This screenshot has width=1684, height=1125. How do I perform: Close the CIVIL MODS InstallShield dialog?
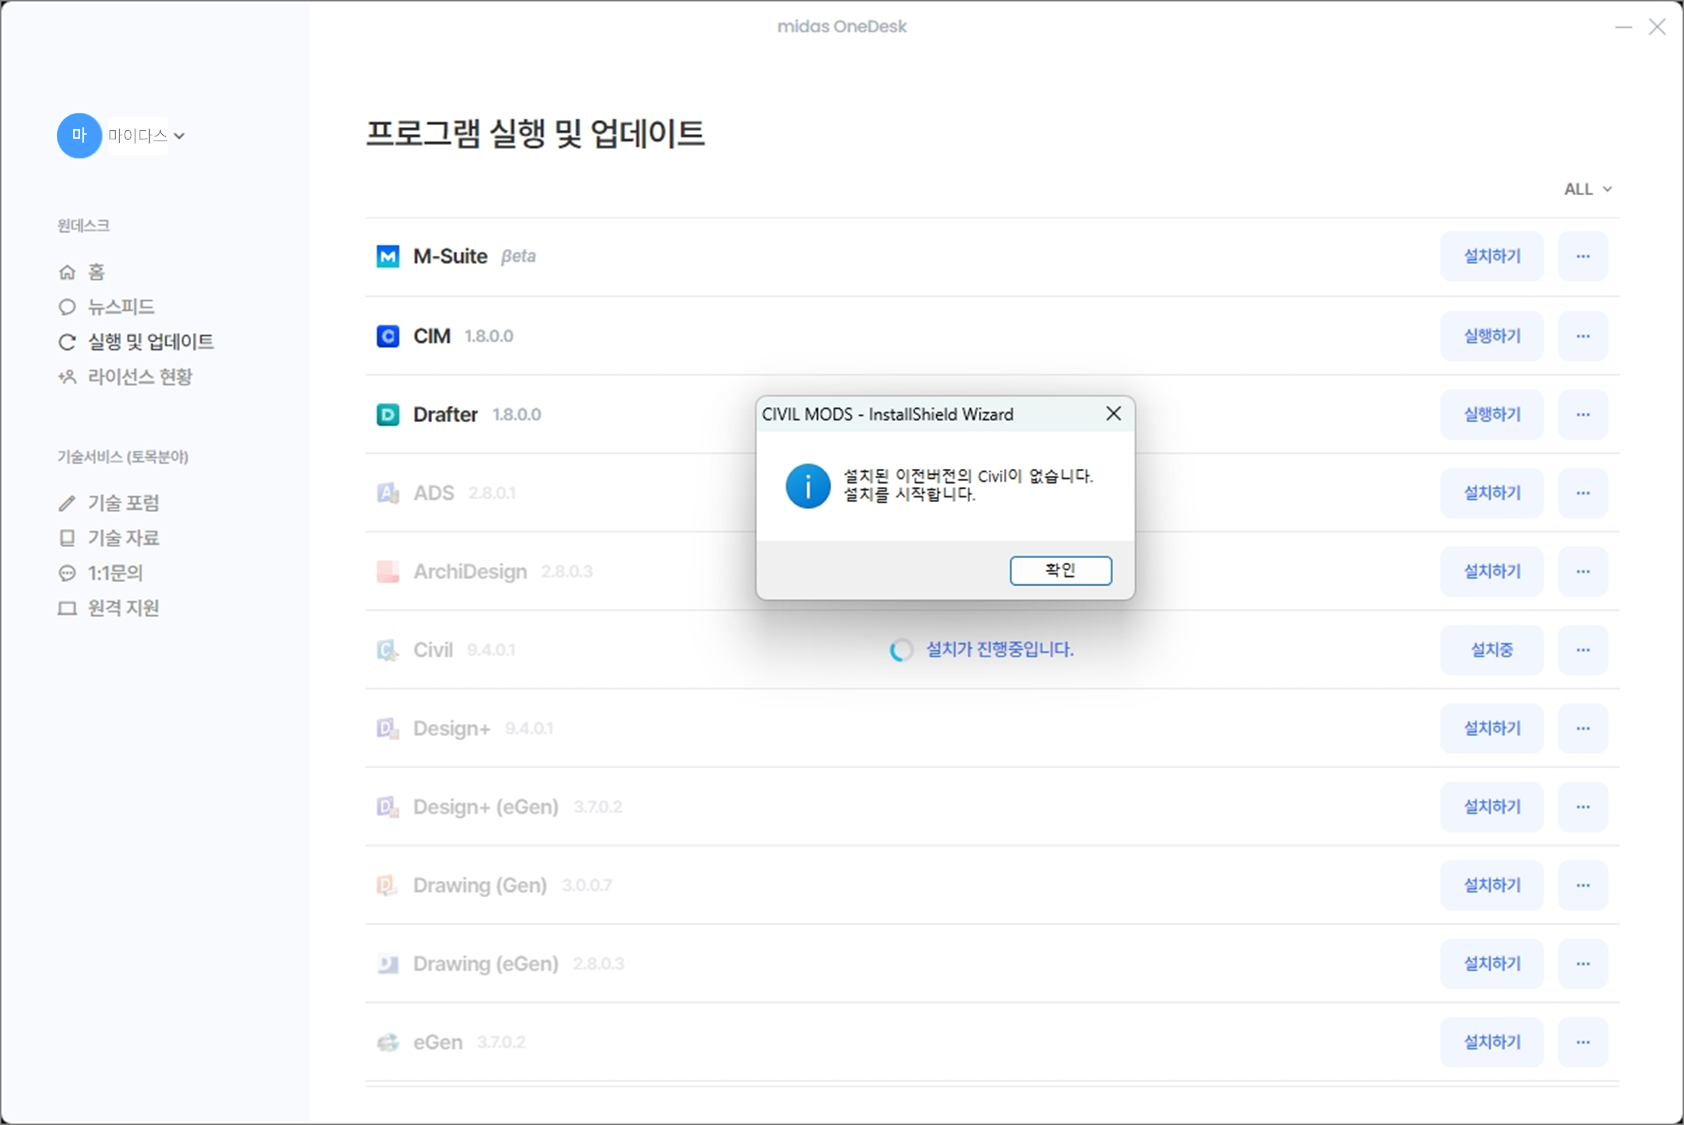[x=1113, y=414]
